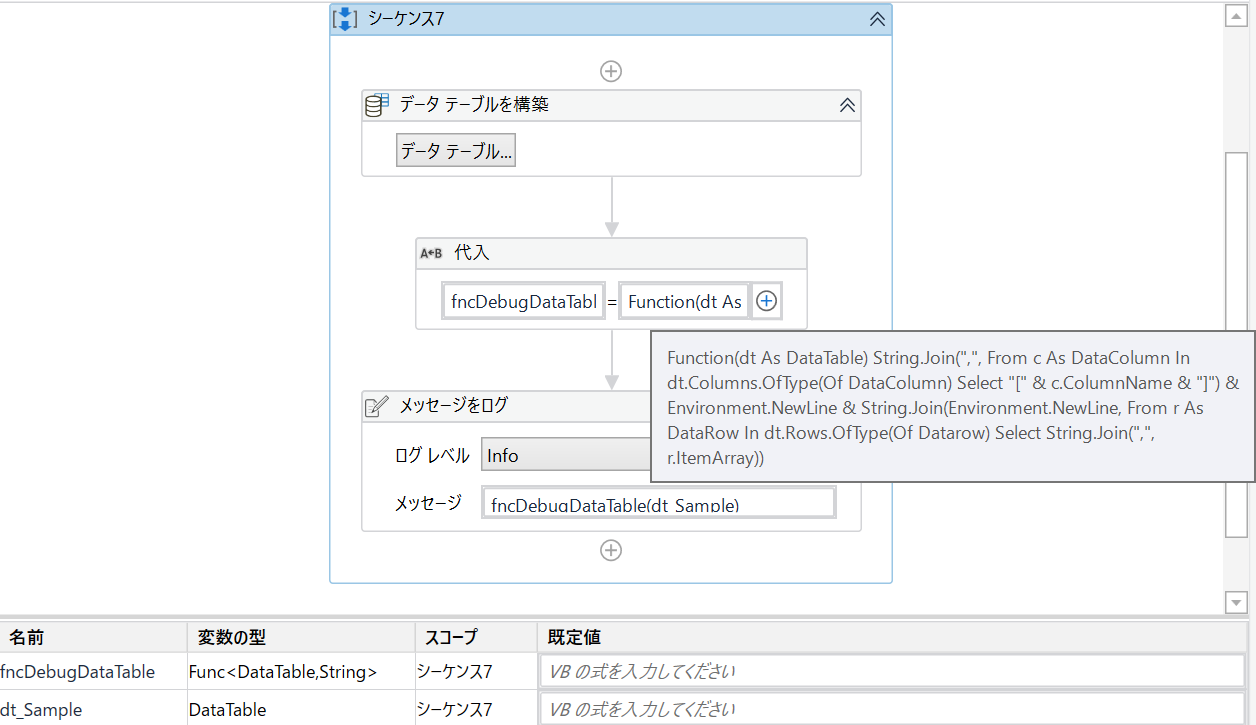Click the データ テーブルを構築 activity icon
The height and width of the screenshot is (725, 1256).
point(378,104)
